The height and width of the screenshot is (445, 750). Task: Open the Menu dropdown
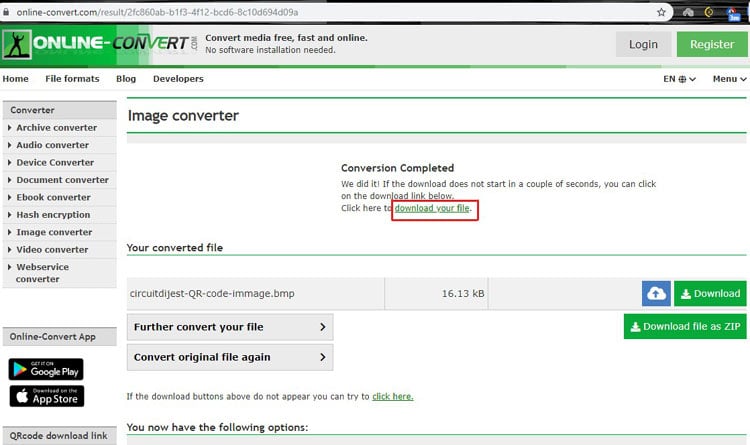730,79
